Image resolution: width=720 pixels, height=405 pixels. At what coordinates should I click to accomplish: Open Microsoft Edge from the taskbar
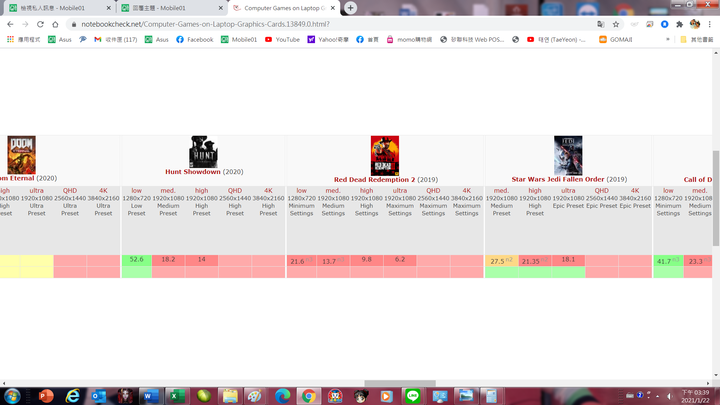282,396
